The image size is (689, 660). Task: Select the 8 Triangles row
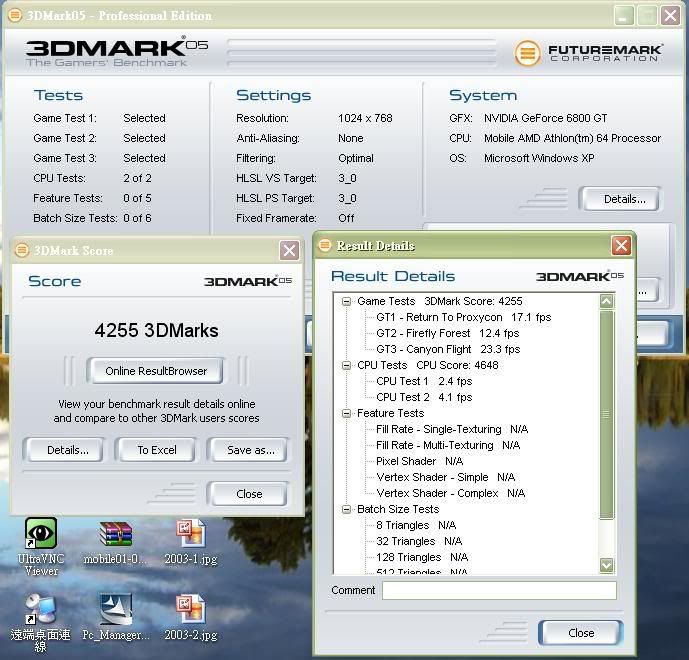416,525
